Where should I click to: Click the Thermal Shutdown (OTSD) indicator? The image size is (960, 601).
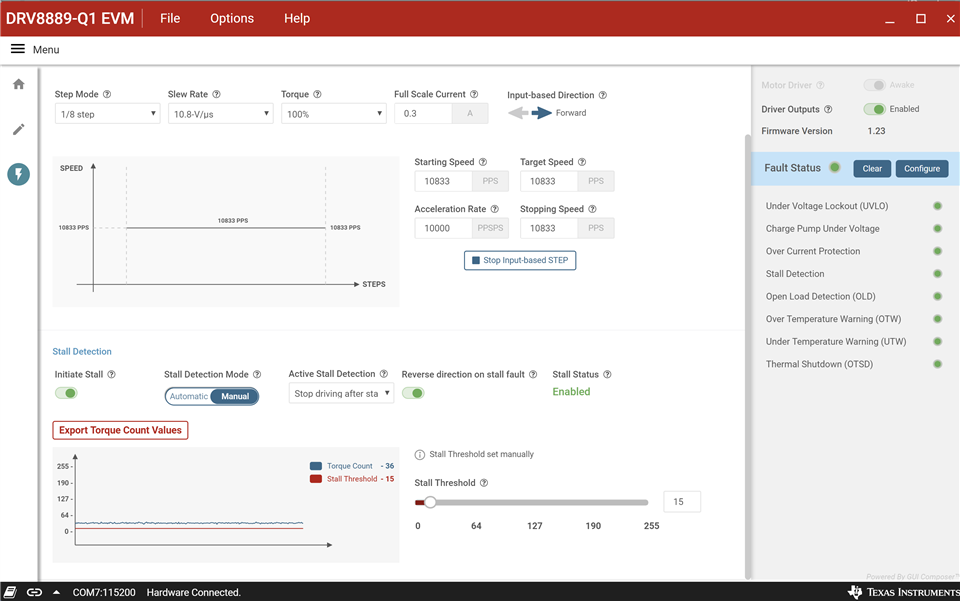937,364
